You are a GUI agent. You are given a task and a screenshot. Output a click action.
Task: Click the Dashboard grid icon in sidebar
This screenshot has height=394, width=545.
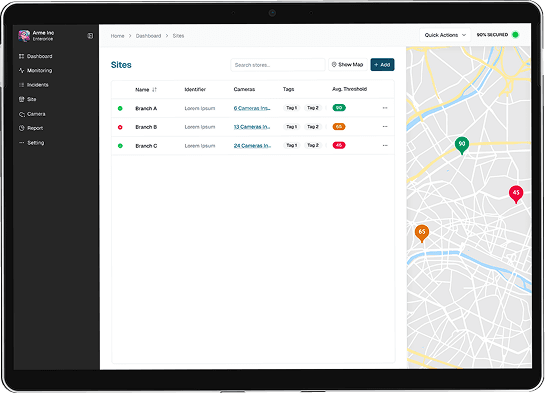(22, 56)
